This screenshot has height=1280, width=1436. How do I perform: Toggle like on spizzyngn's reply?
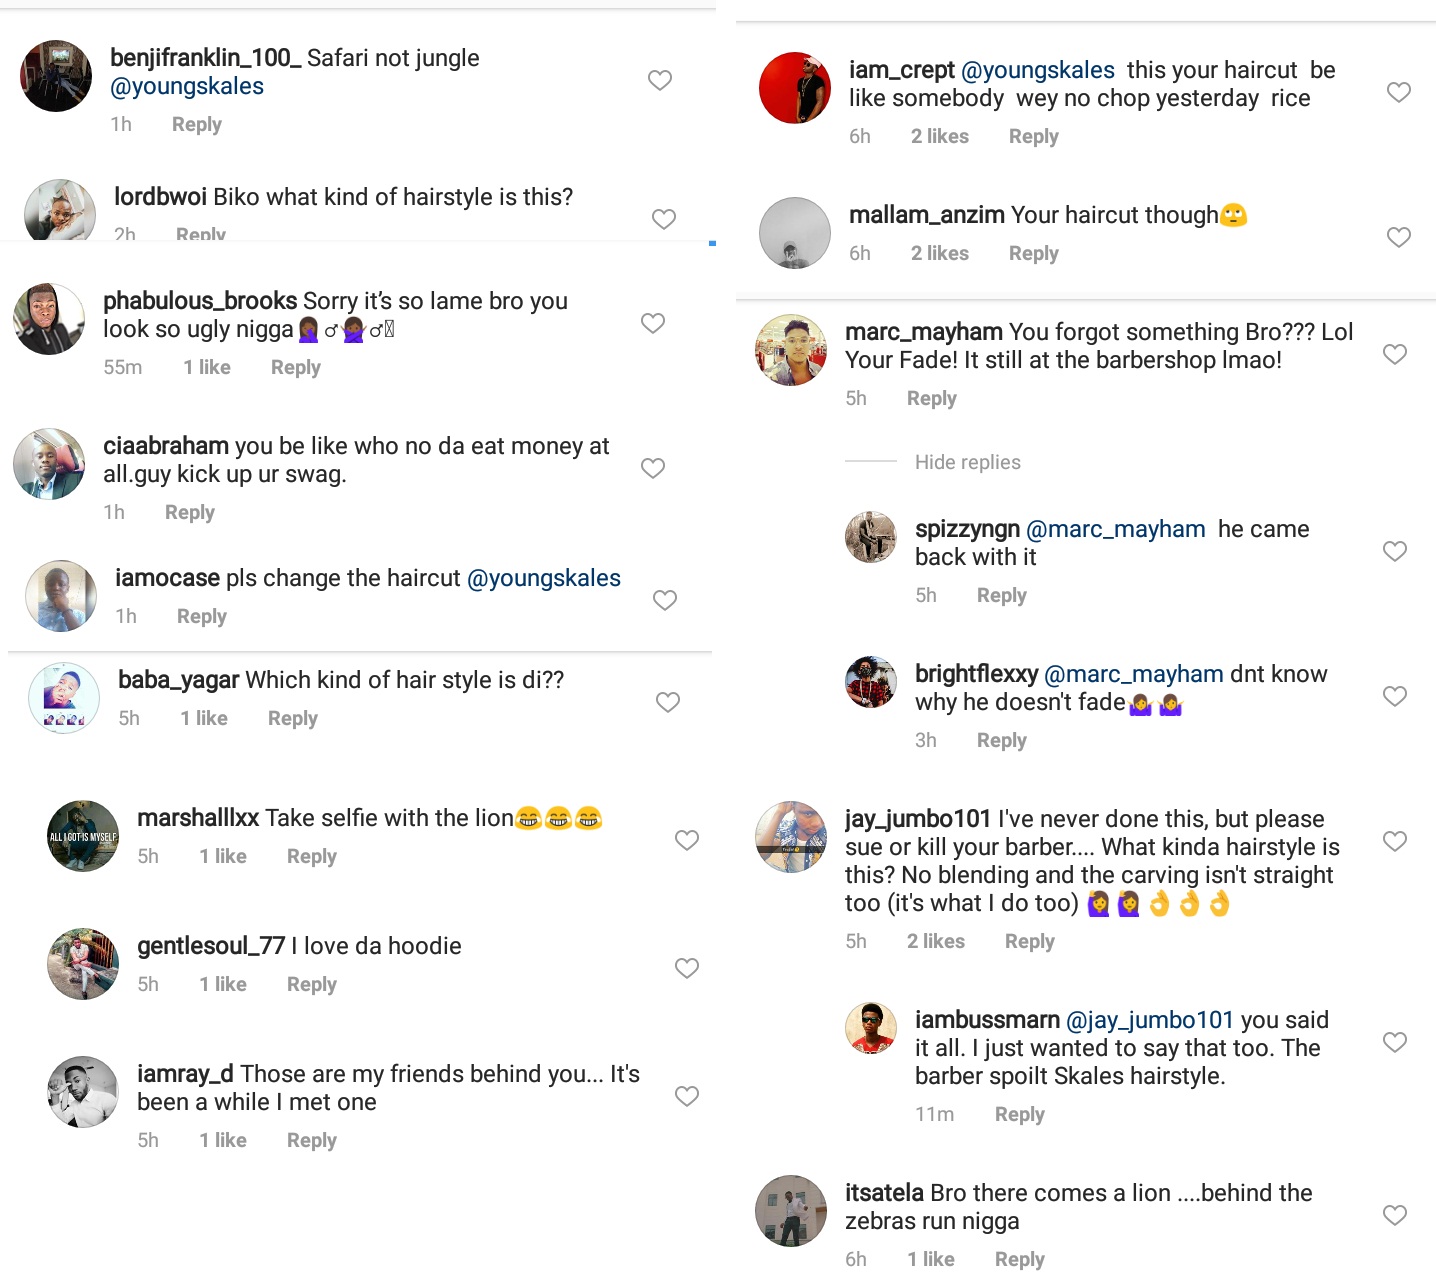(1395, 551)
